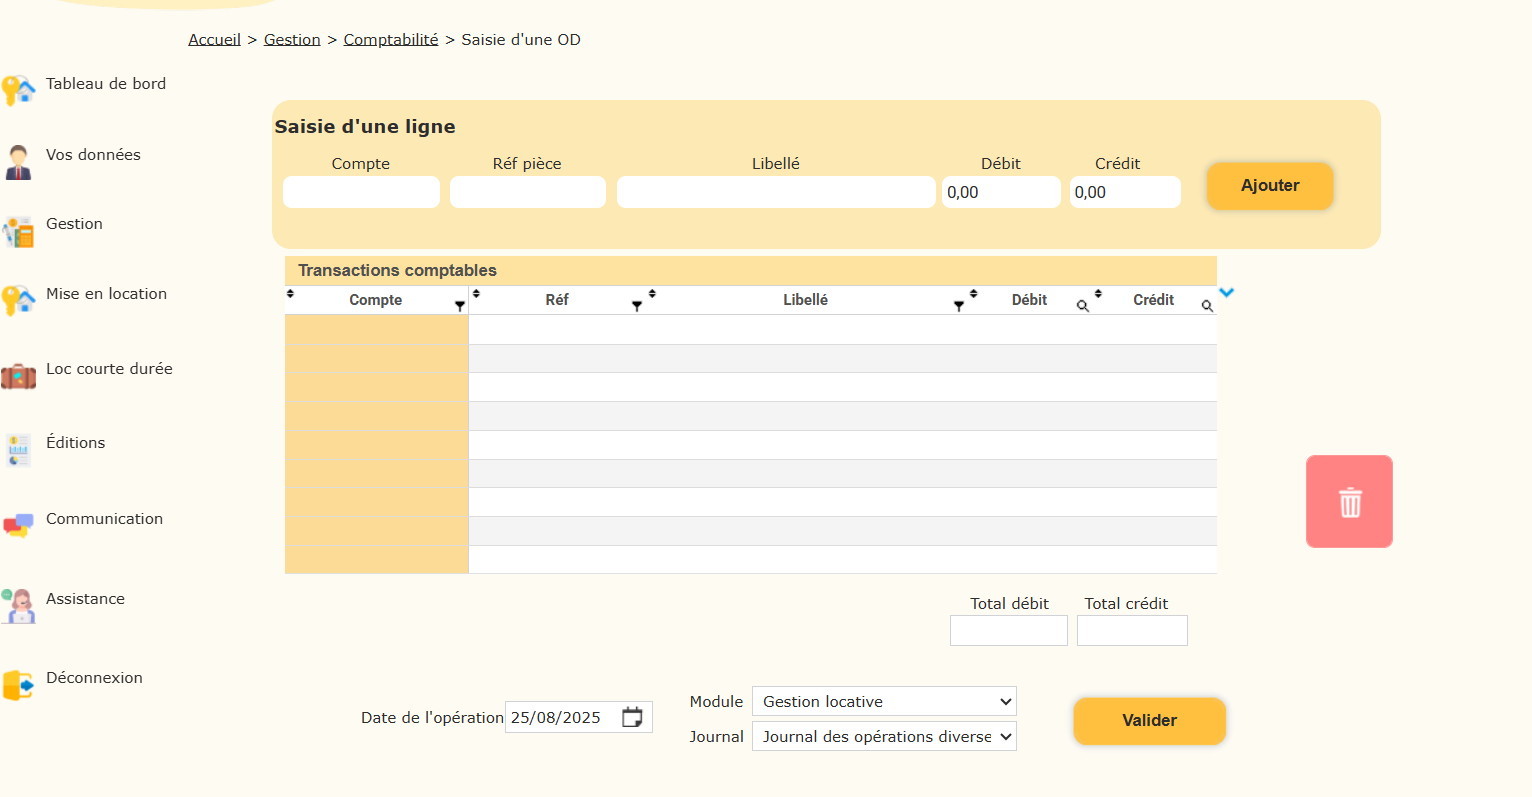Viewport: 1532px width, 797px height.
Task: Click into the Libellé input field
Action: (x=776, y=192)
